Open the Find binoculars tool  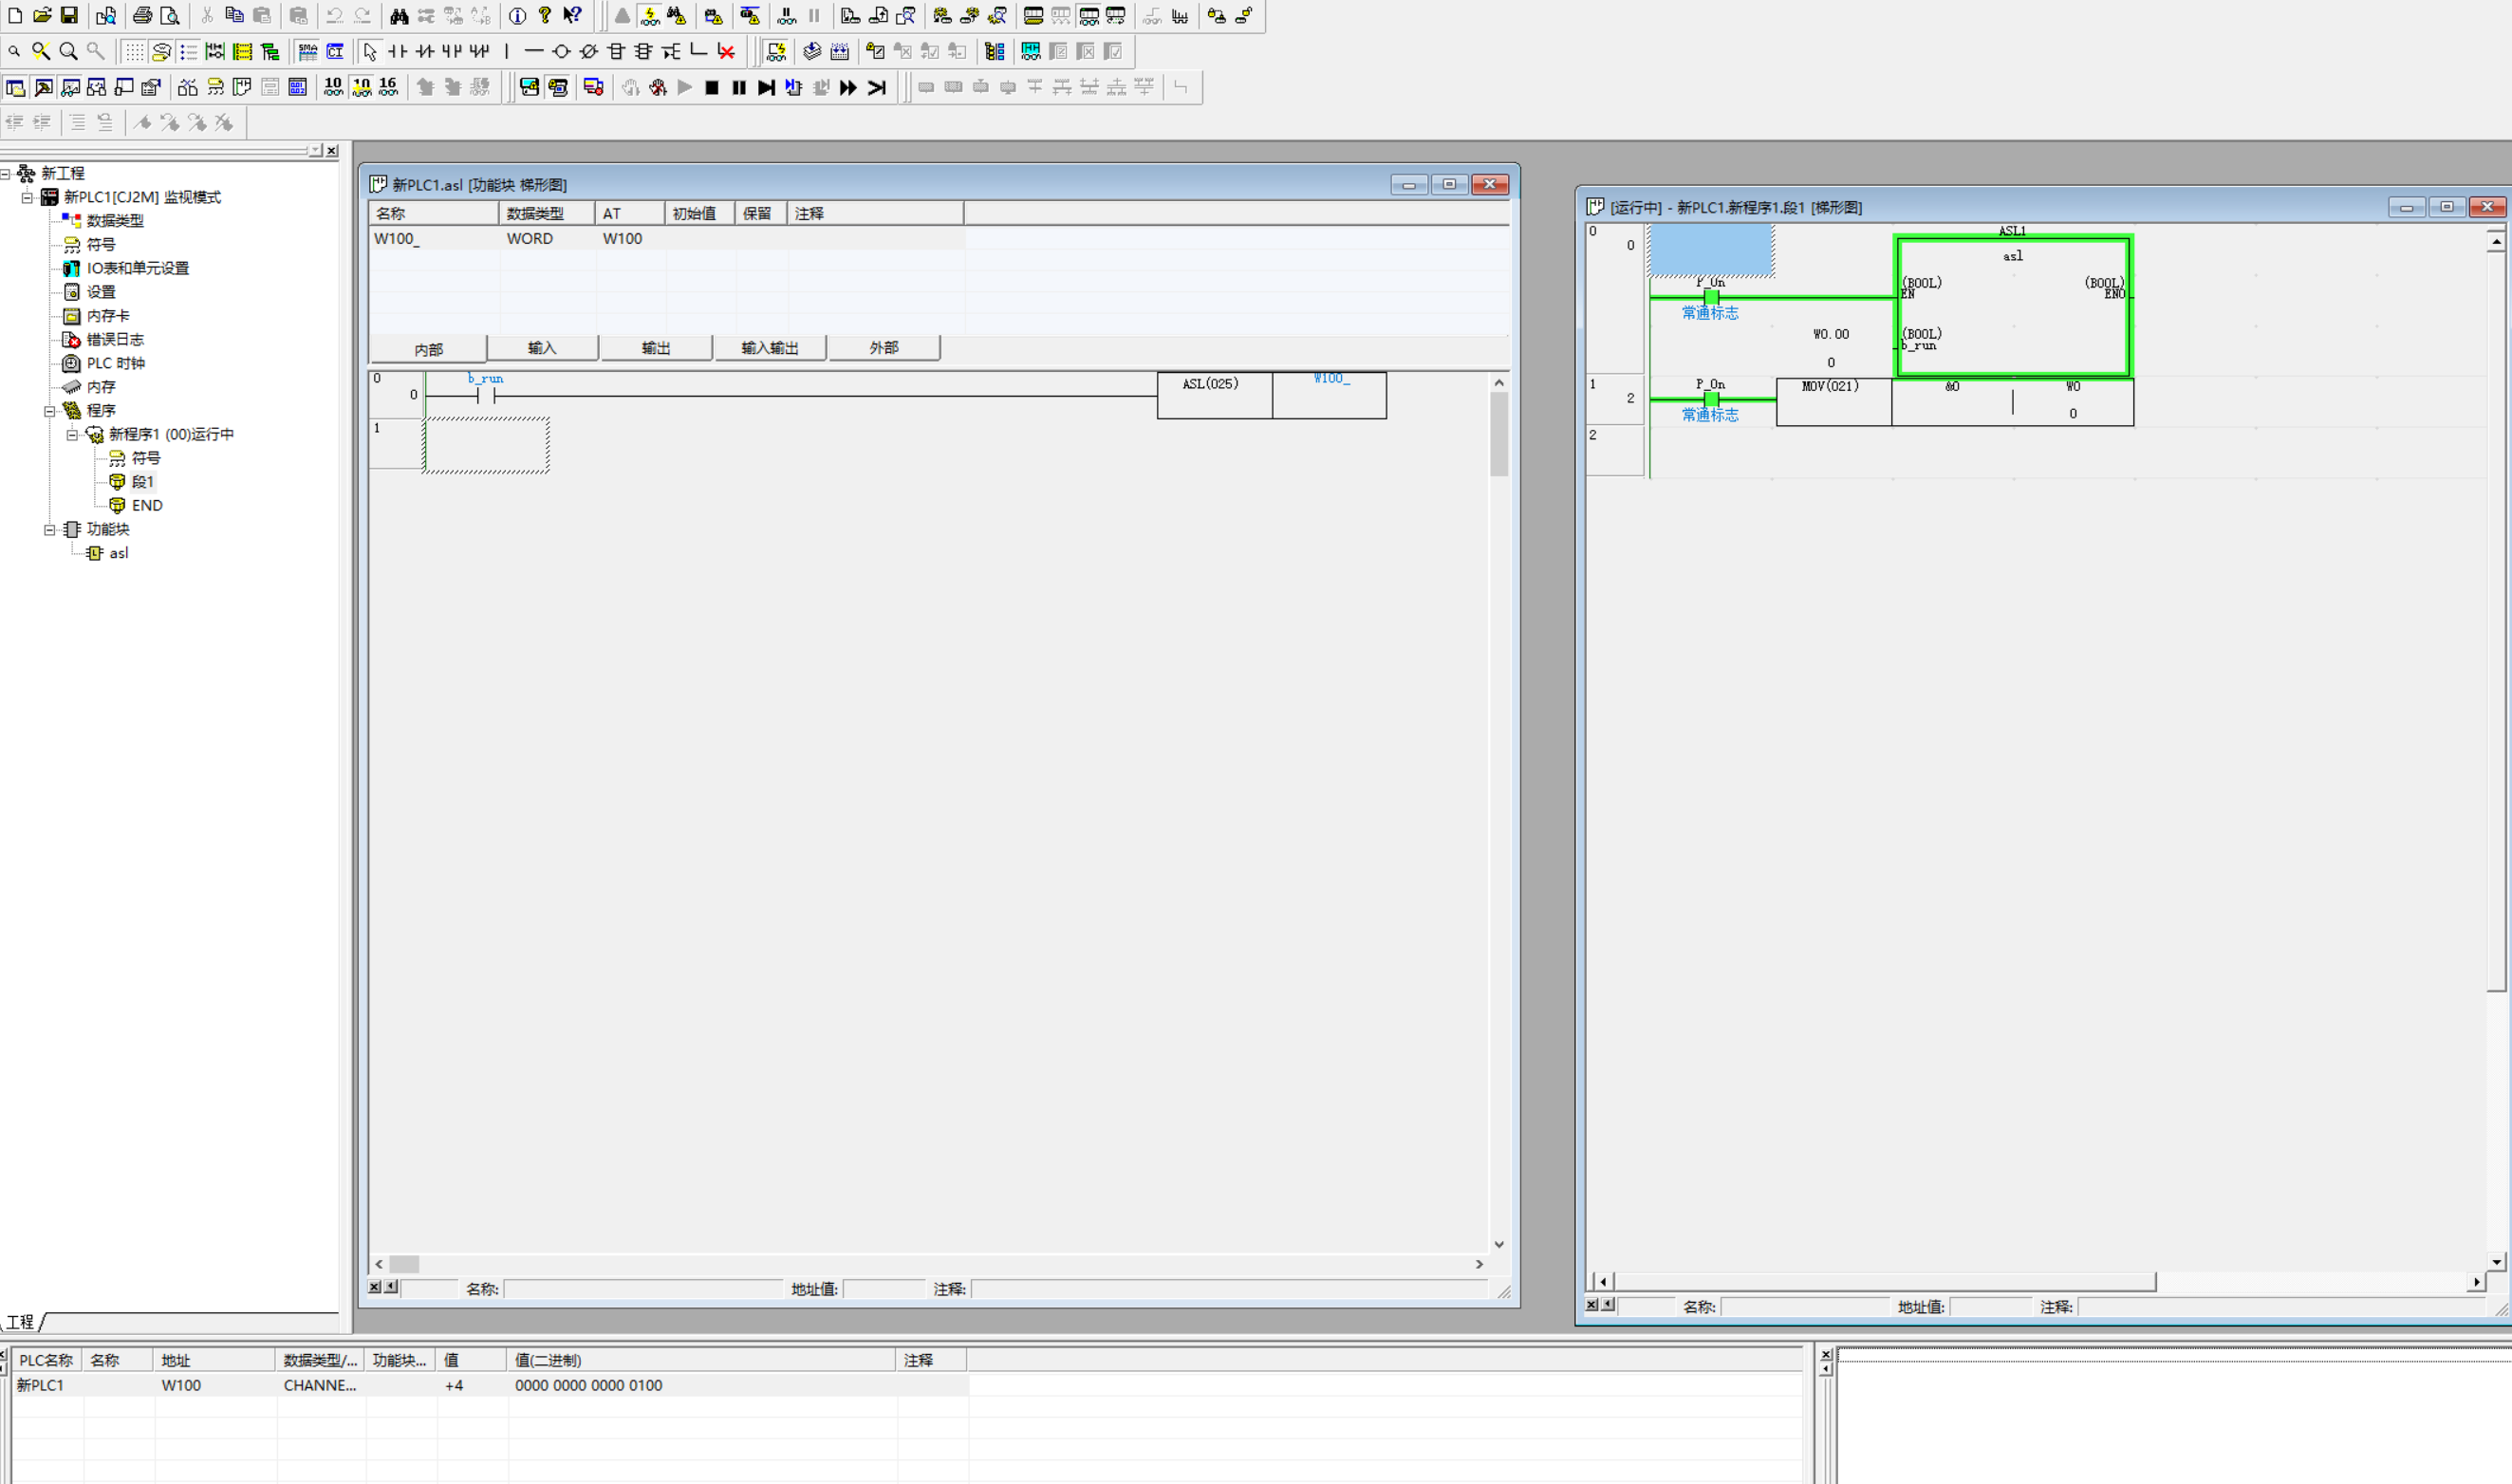pyautogui.click(x=398, y=15)
